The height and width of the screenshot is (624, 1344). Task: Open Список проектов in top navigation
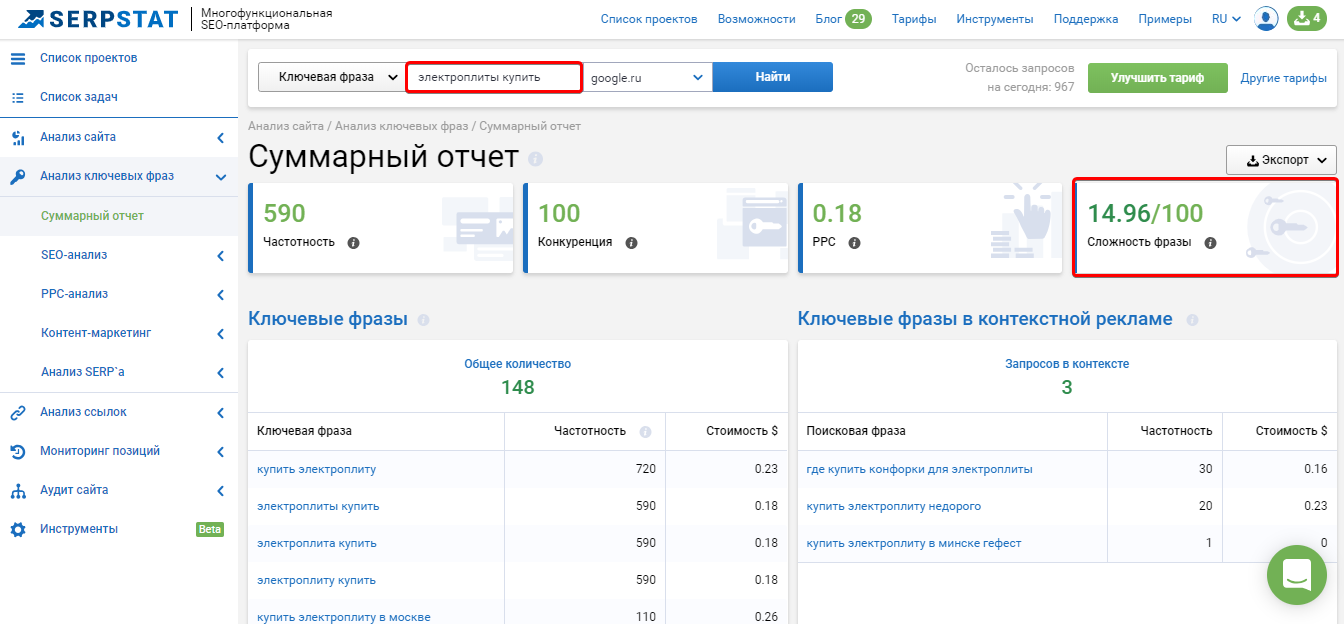(x=649, y=19)
